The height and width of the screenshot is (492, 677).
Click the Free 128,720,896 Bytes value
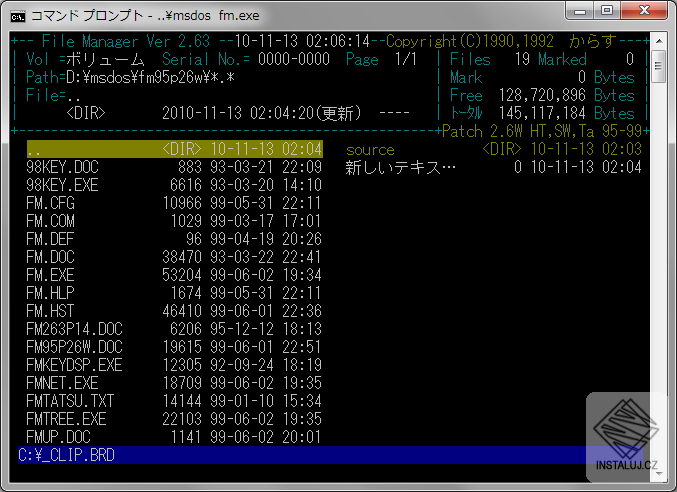coord(542,95)
